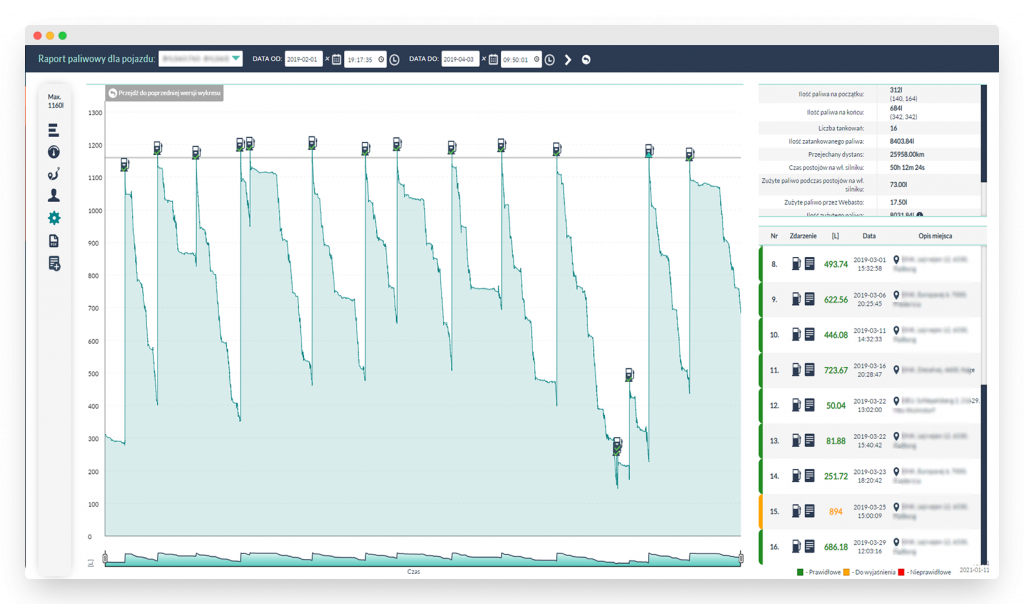1024x604 pixels.
Task: Select the leftmost refueling marker on chart
Action: (124, 165)
